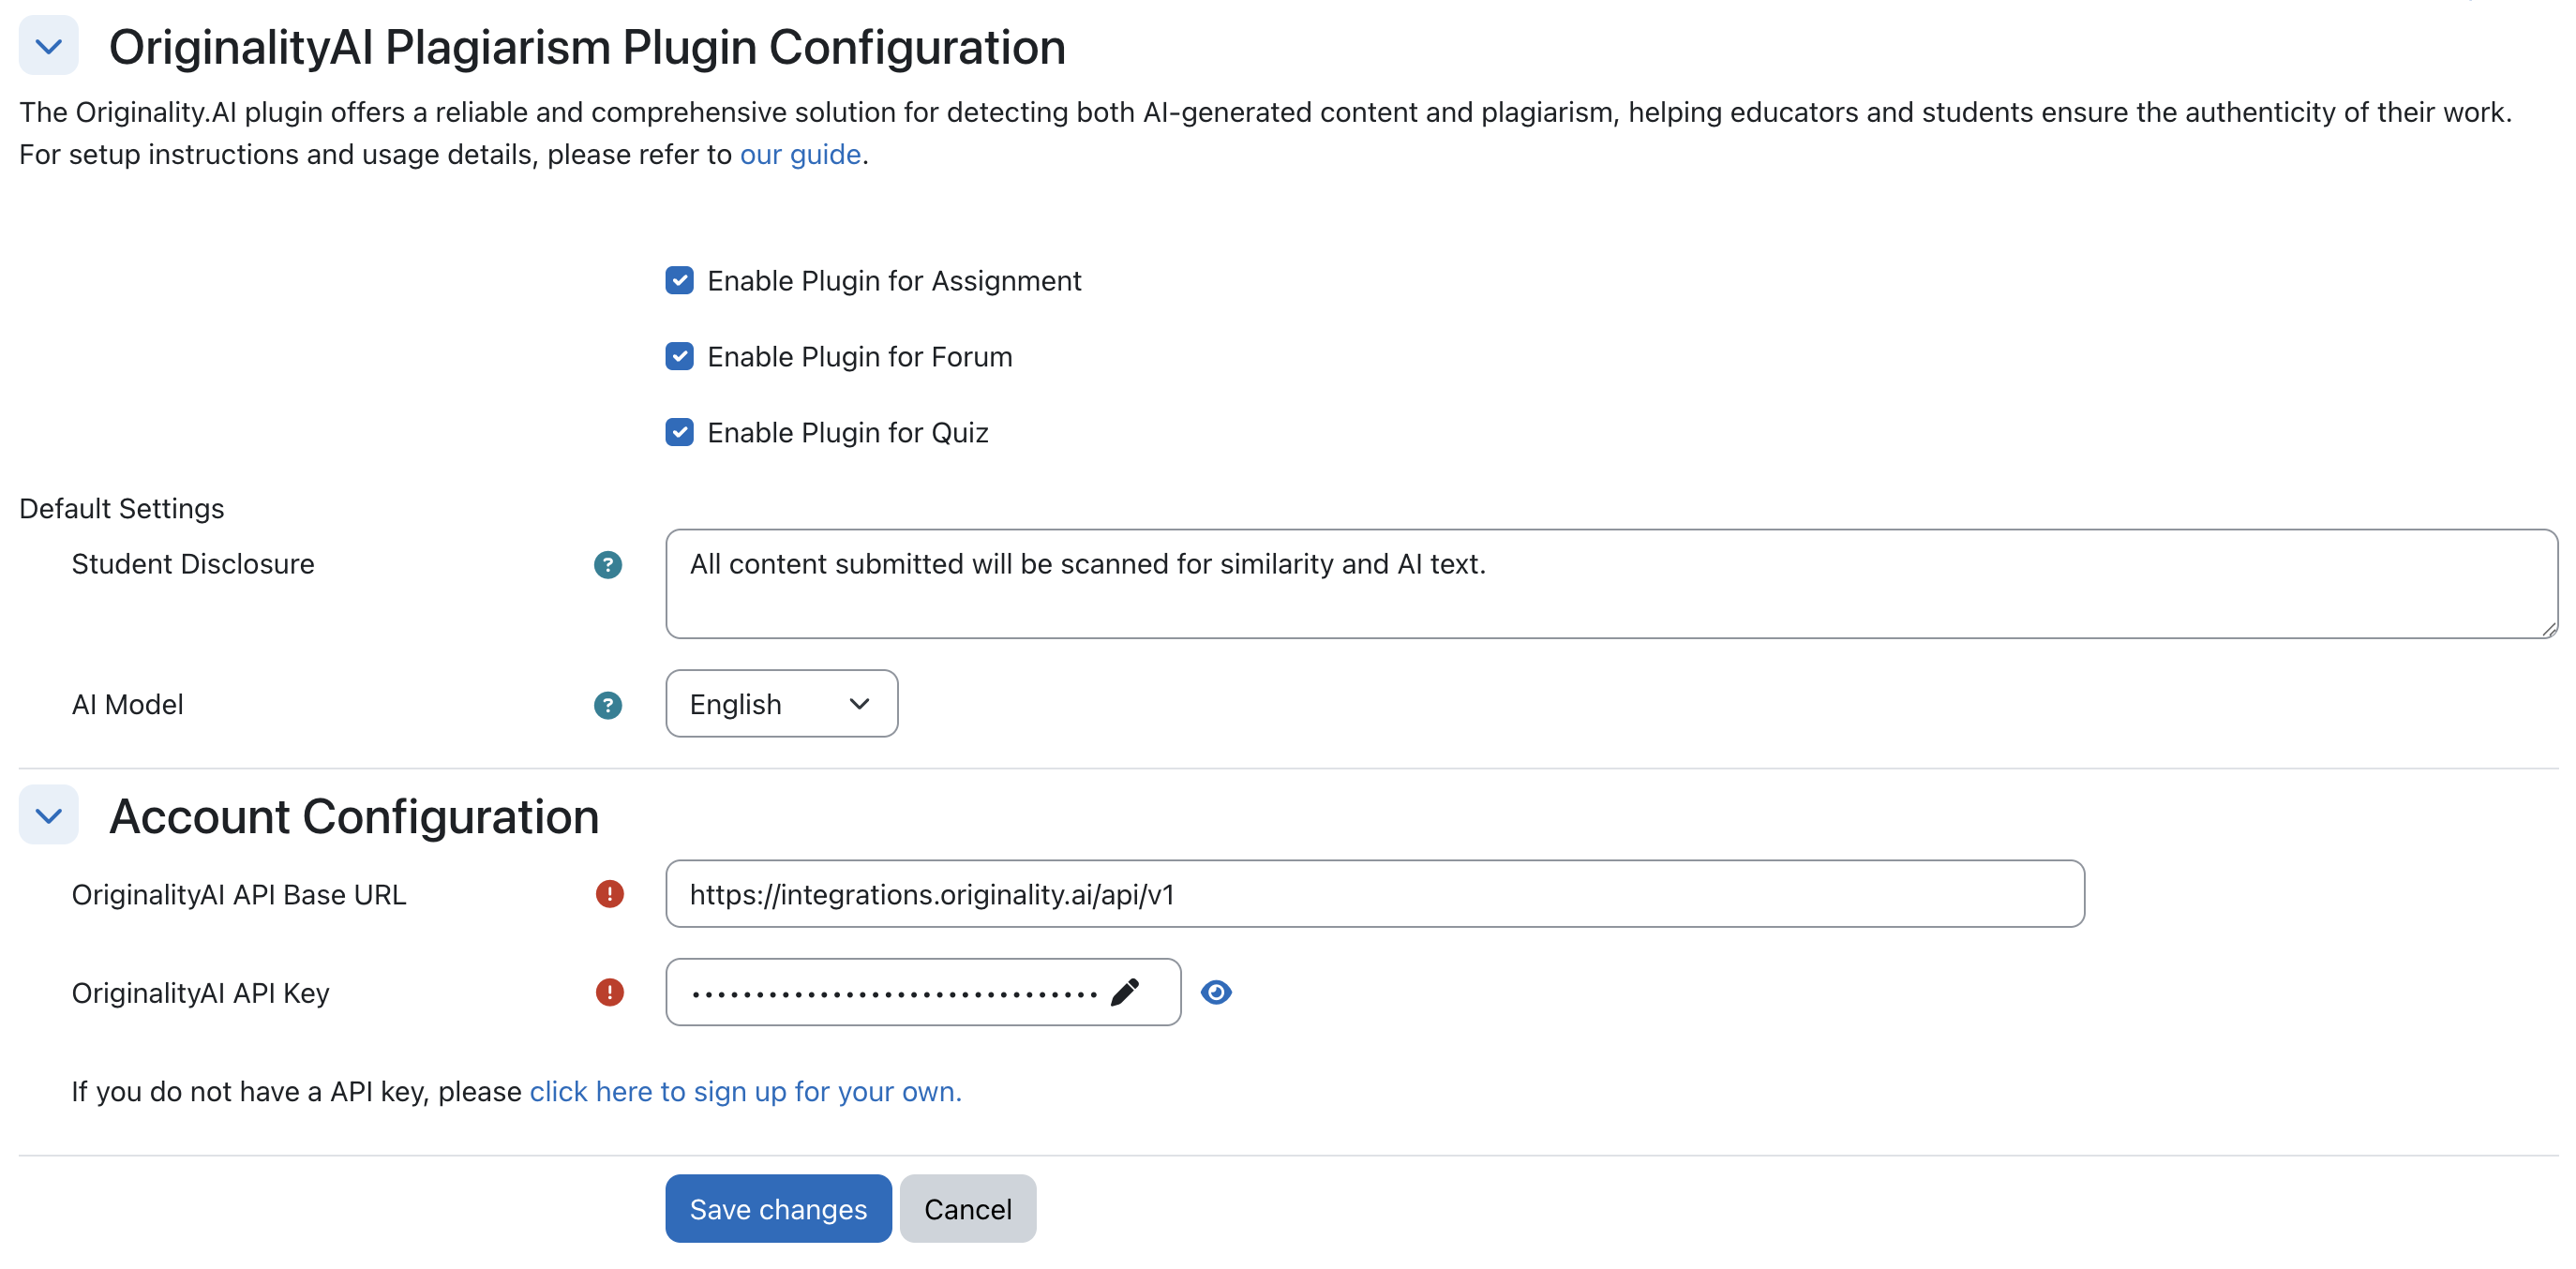Open the AI Model dropdown
The width and height of the screenshot is (2576, 1269).
point(781,704)
